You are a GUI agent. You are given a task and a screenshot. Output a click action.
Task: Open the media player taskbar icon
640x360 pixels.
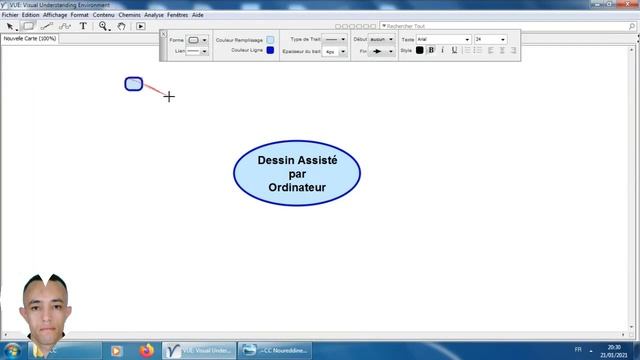pos(116,351)
